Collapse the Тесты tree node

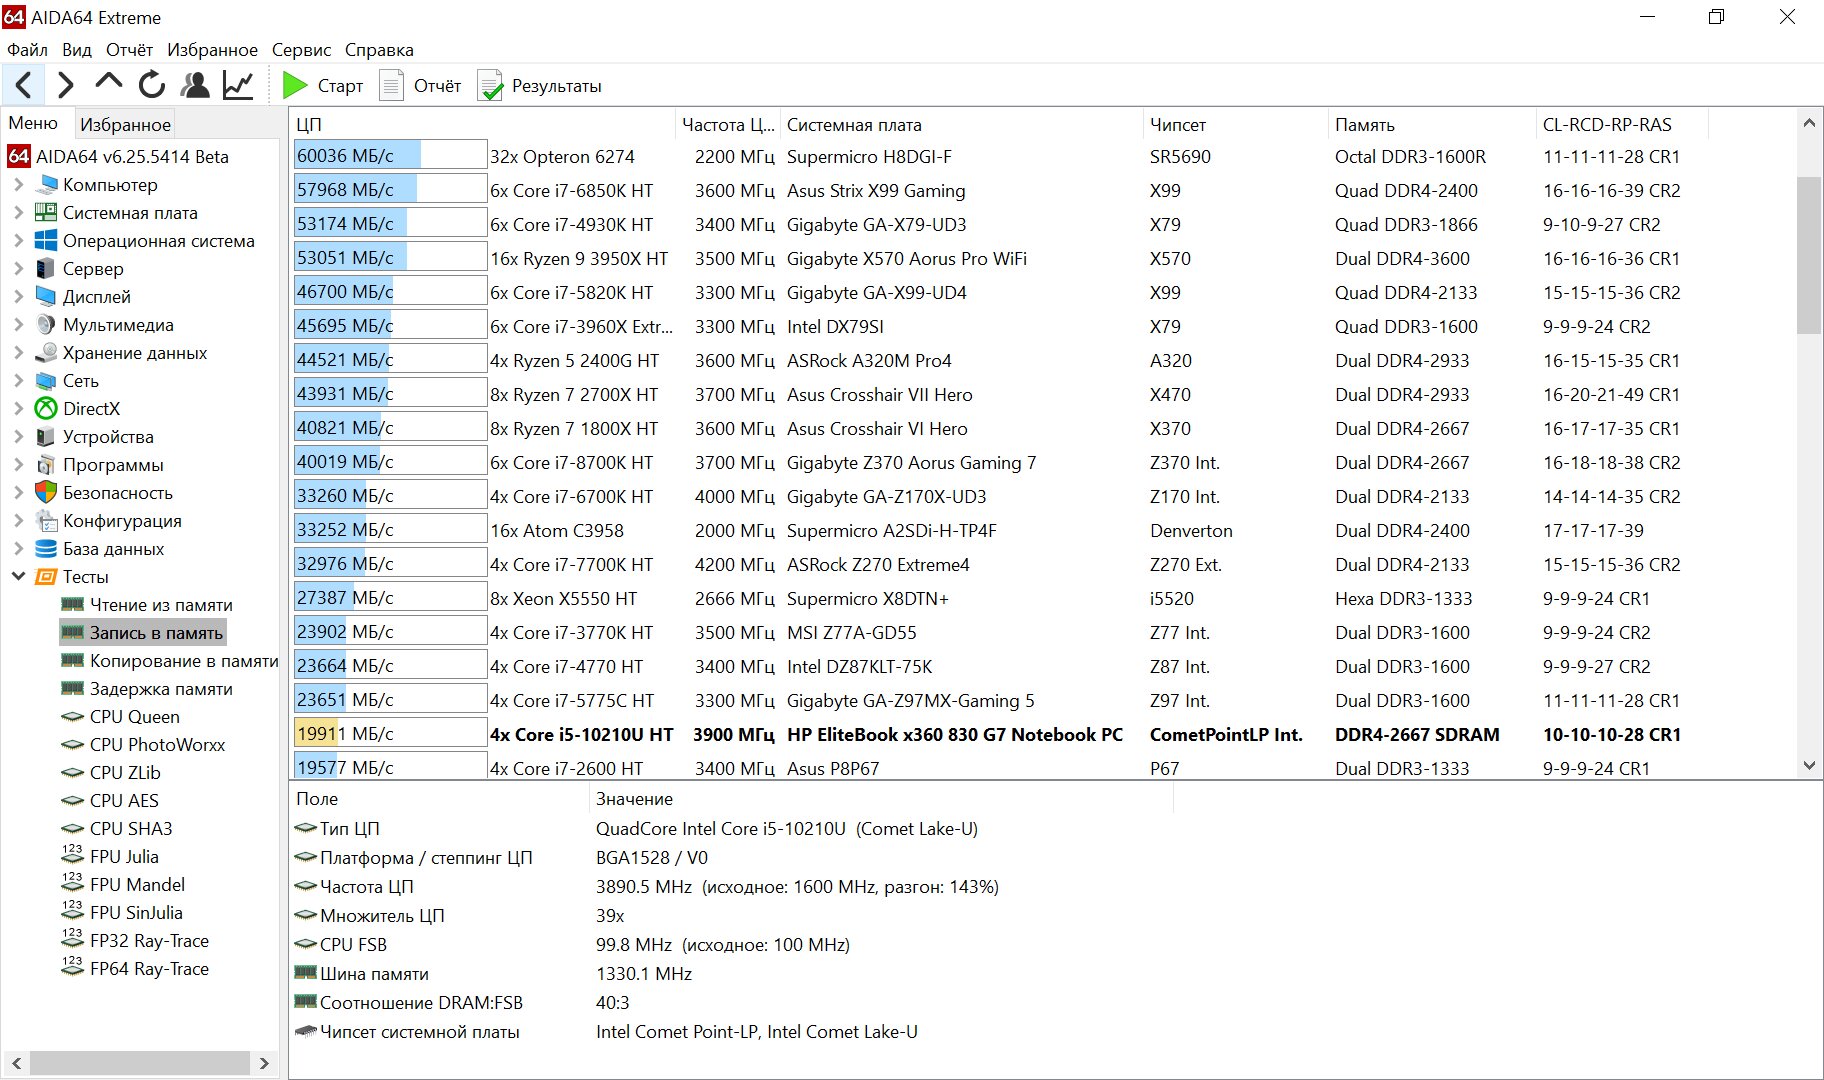(18, 576)
